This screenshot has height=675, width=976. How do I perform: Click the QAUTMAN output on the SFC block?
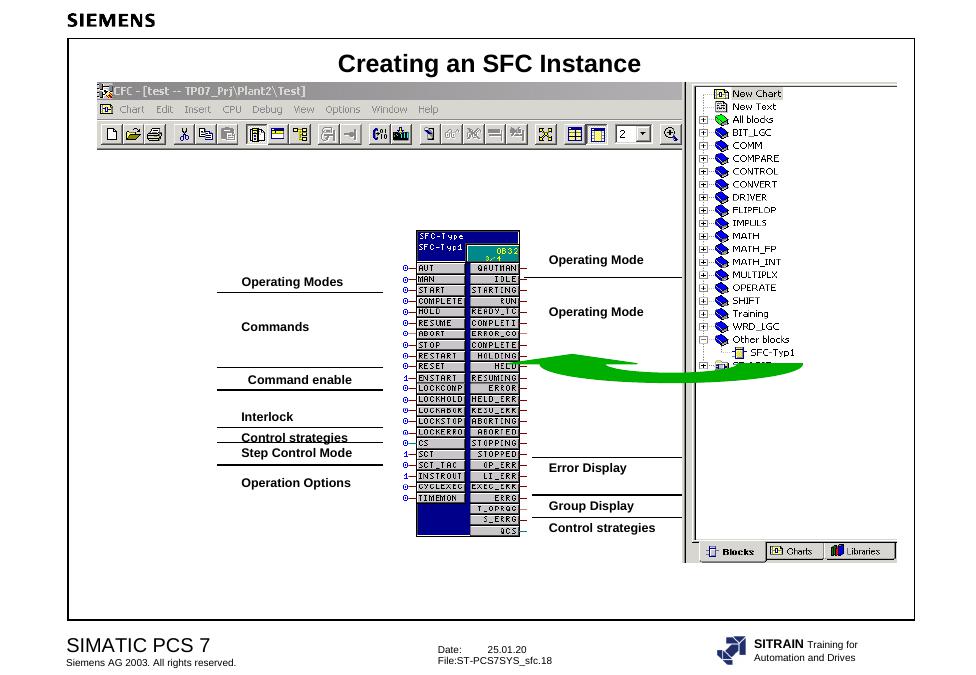click(x=494, y=268)
